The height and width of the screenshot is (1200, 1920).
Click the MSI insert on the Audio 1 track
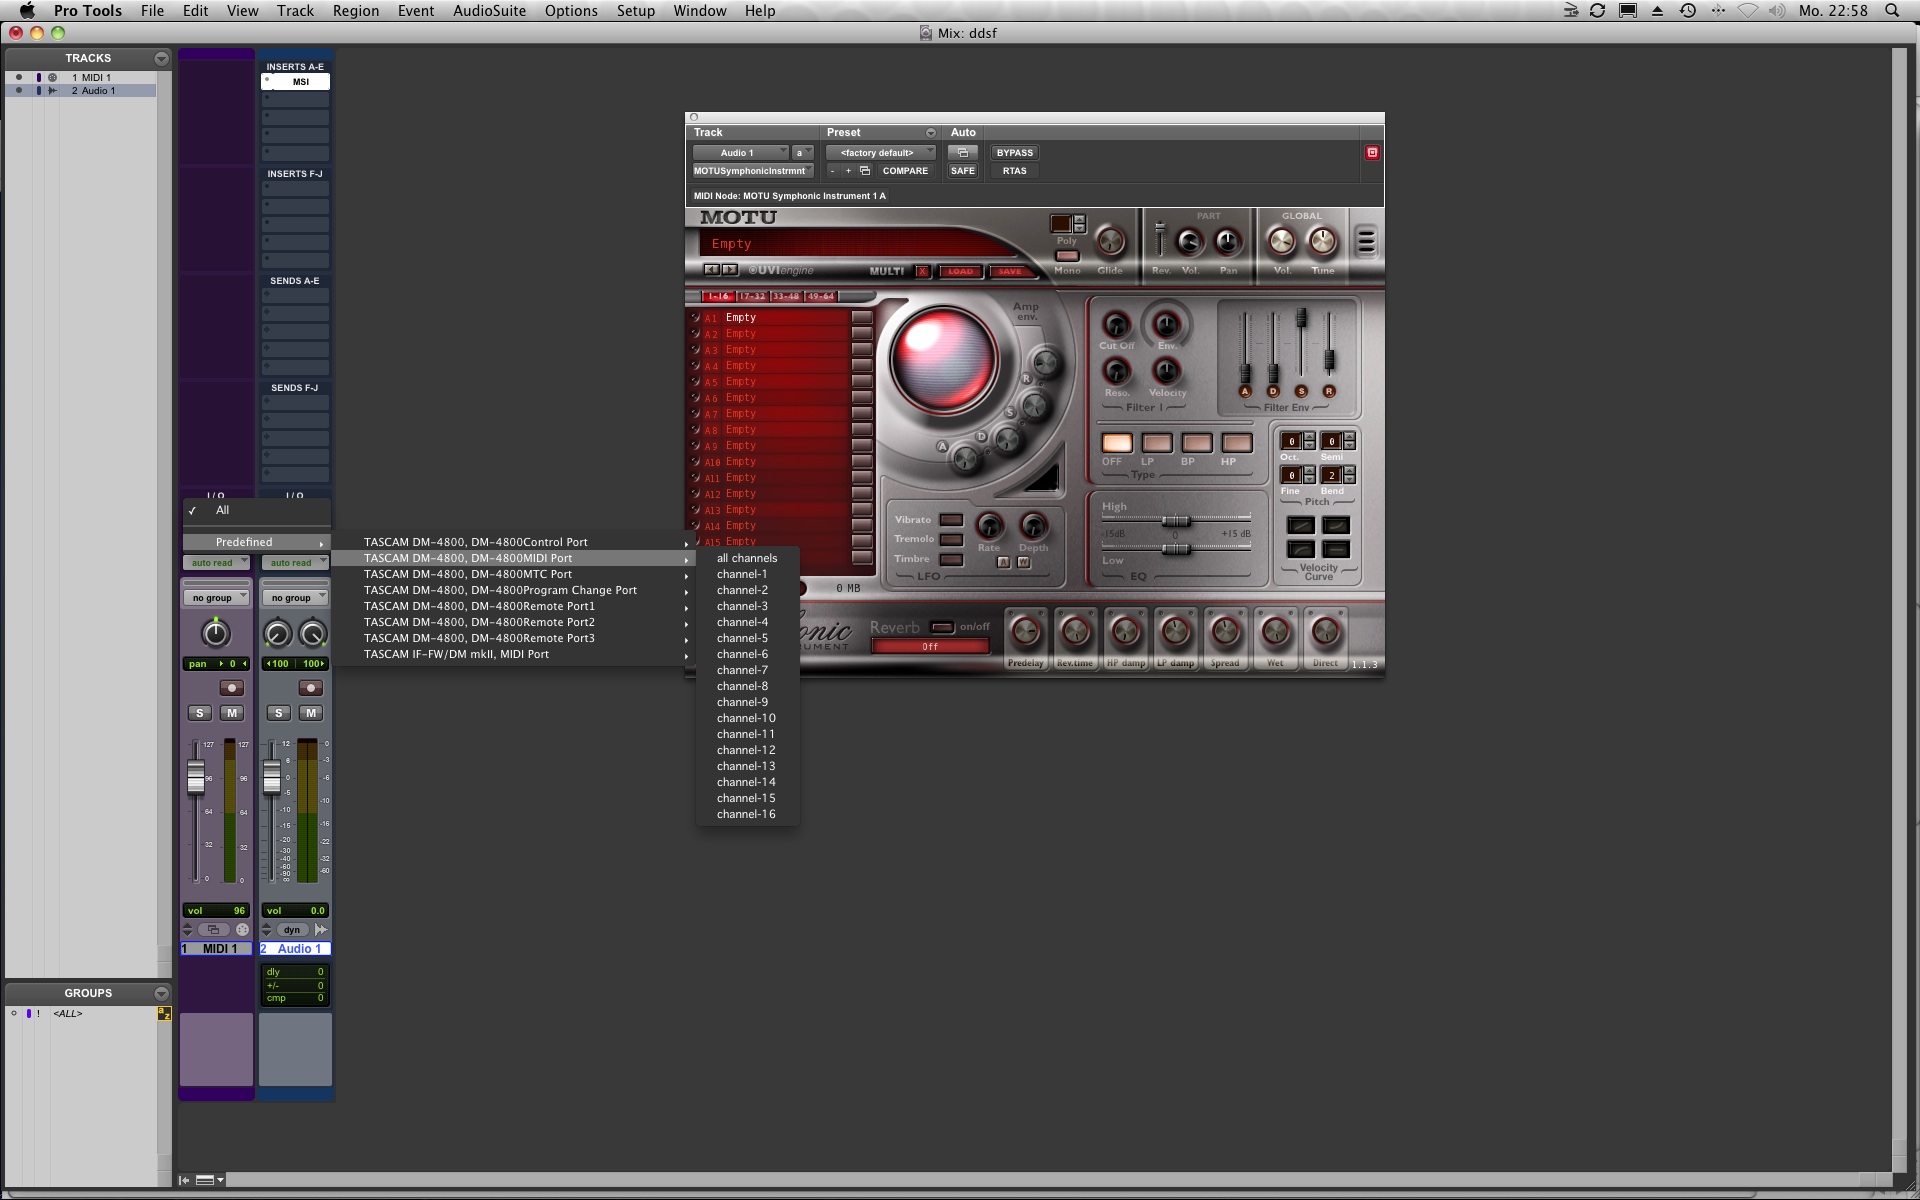(x=296, y=82)
